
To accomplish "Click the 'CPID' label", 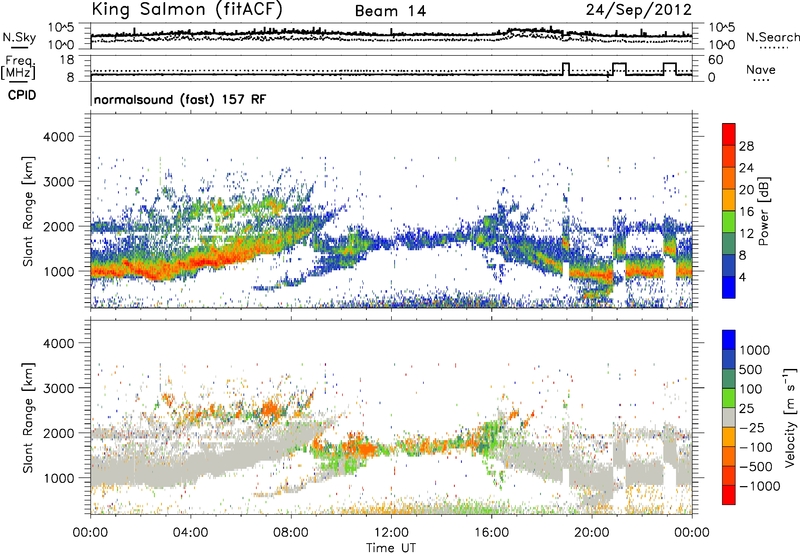I will pyautogui.click(x=22, y=95).
